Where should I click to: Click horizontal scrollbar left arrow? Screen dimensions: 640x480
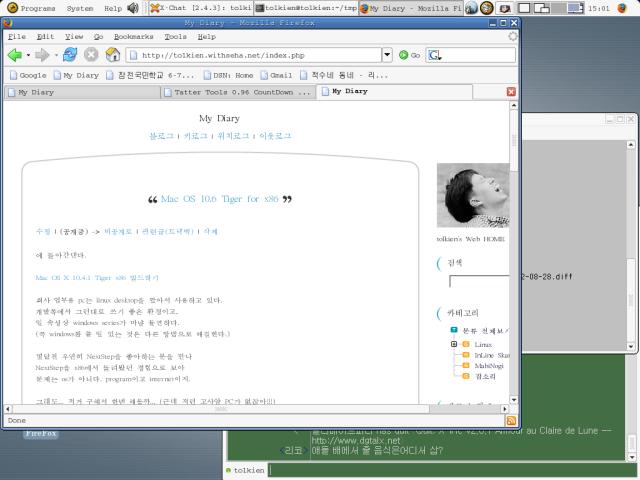(8, 409)
